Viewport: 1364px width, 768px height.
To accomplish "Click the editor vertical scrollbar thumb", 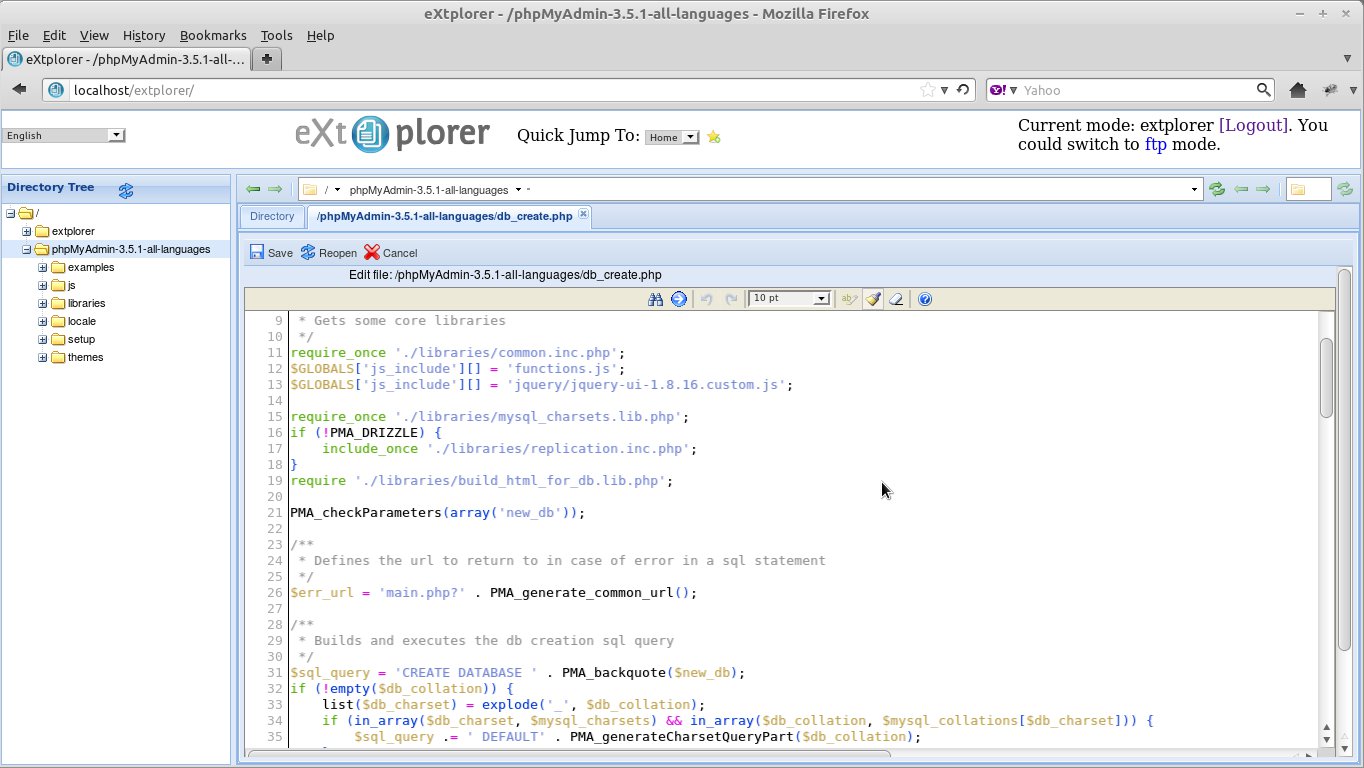I will pyautogui.click(x=1326, y=377).
